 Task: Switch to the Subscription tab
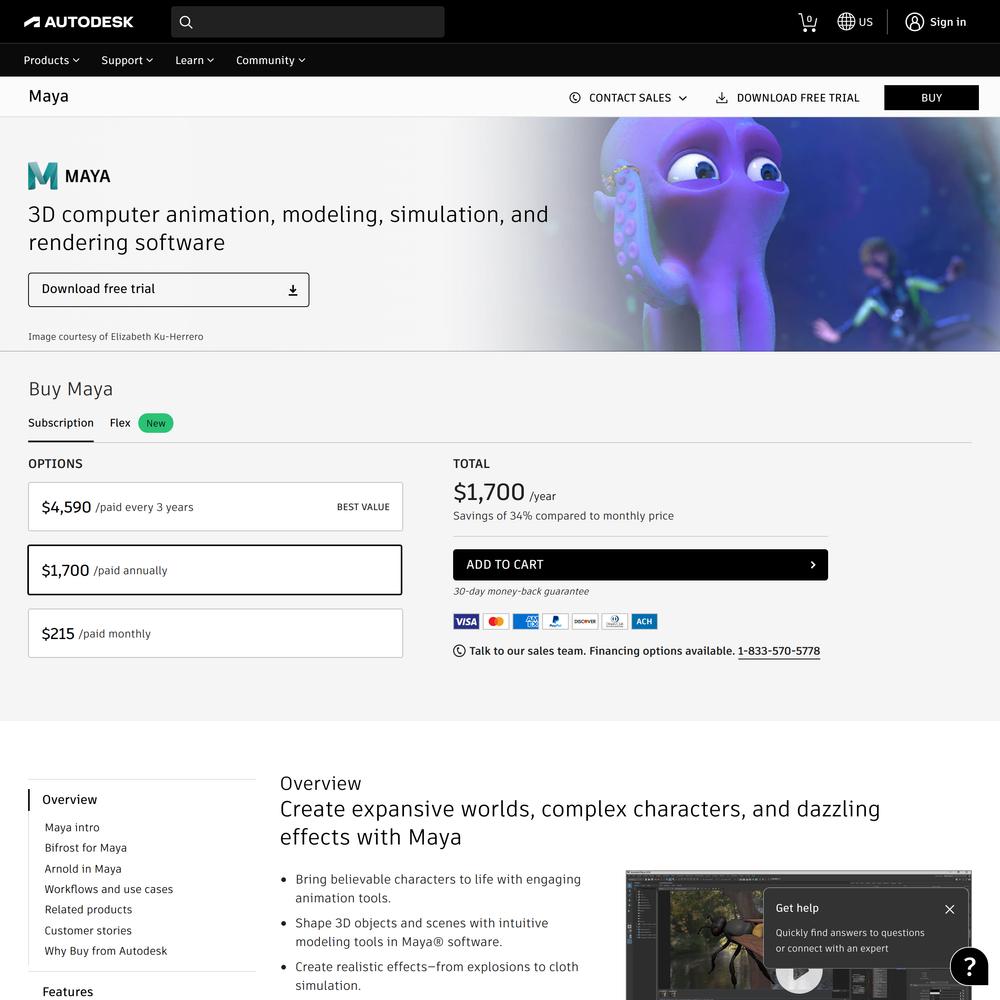pyautogui.click(x=61, y=423)
